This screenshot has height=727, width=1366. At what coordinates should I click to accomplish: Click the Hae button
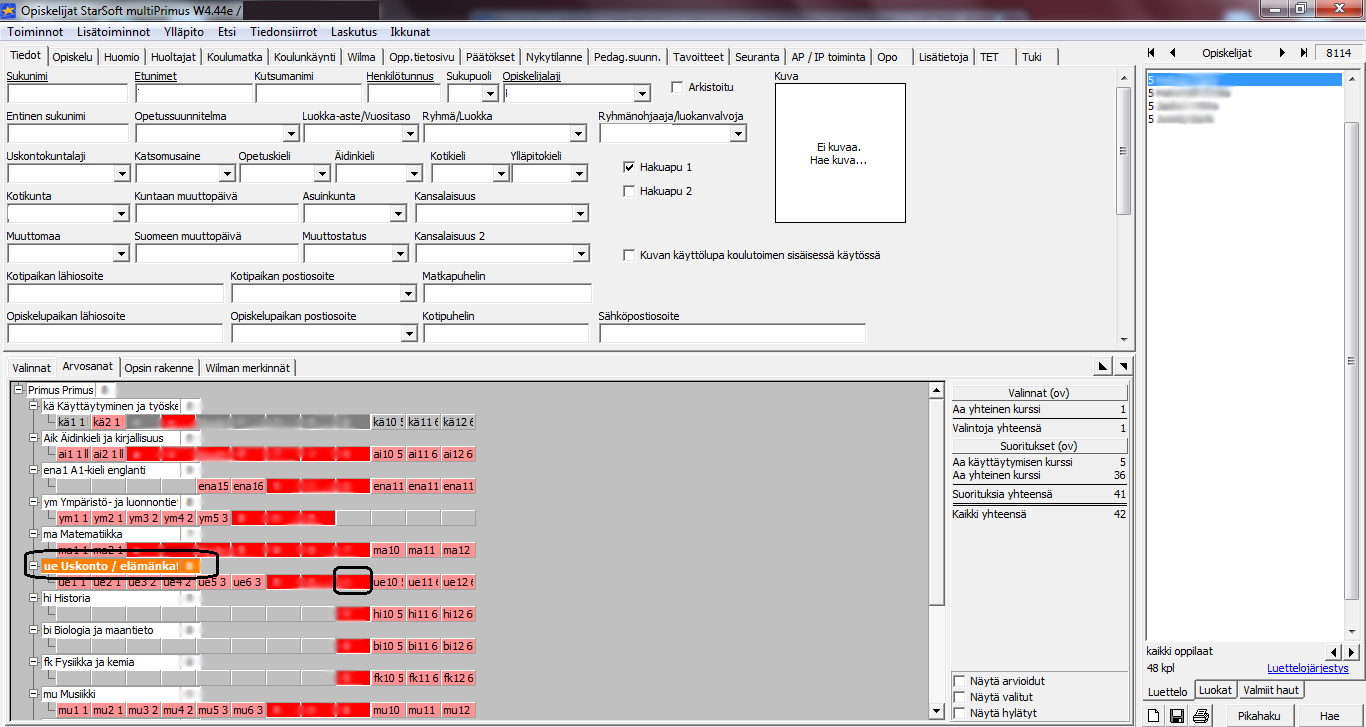pyautogui.click(x=1329, y=716)
